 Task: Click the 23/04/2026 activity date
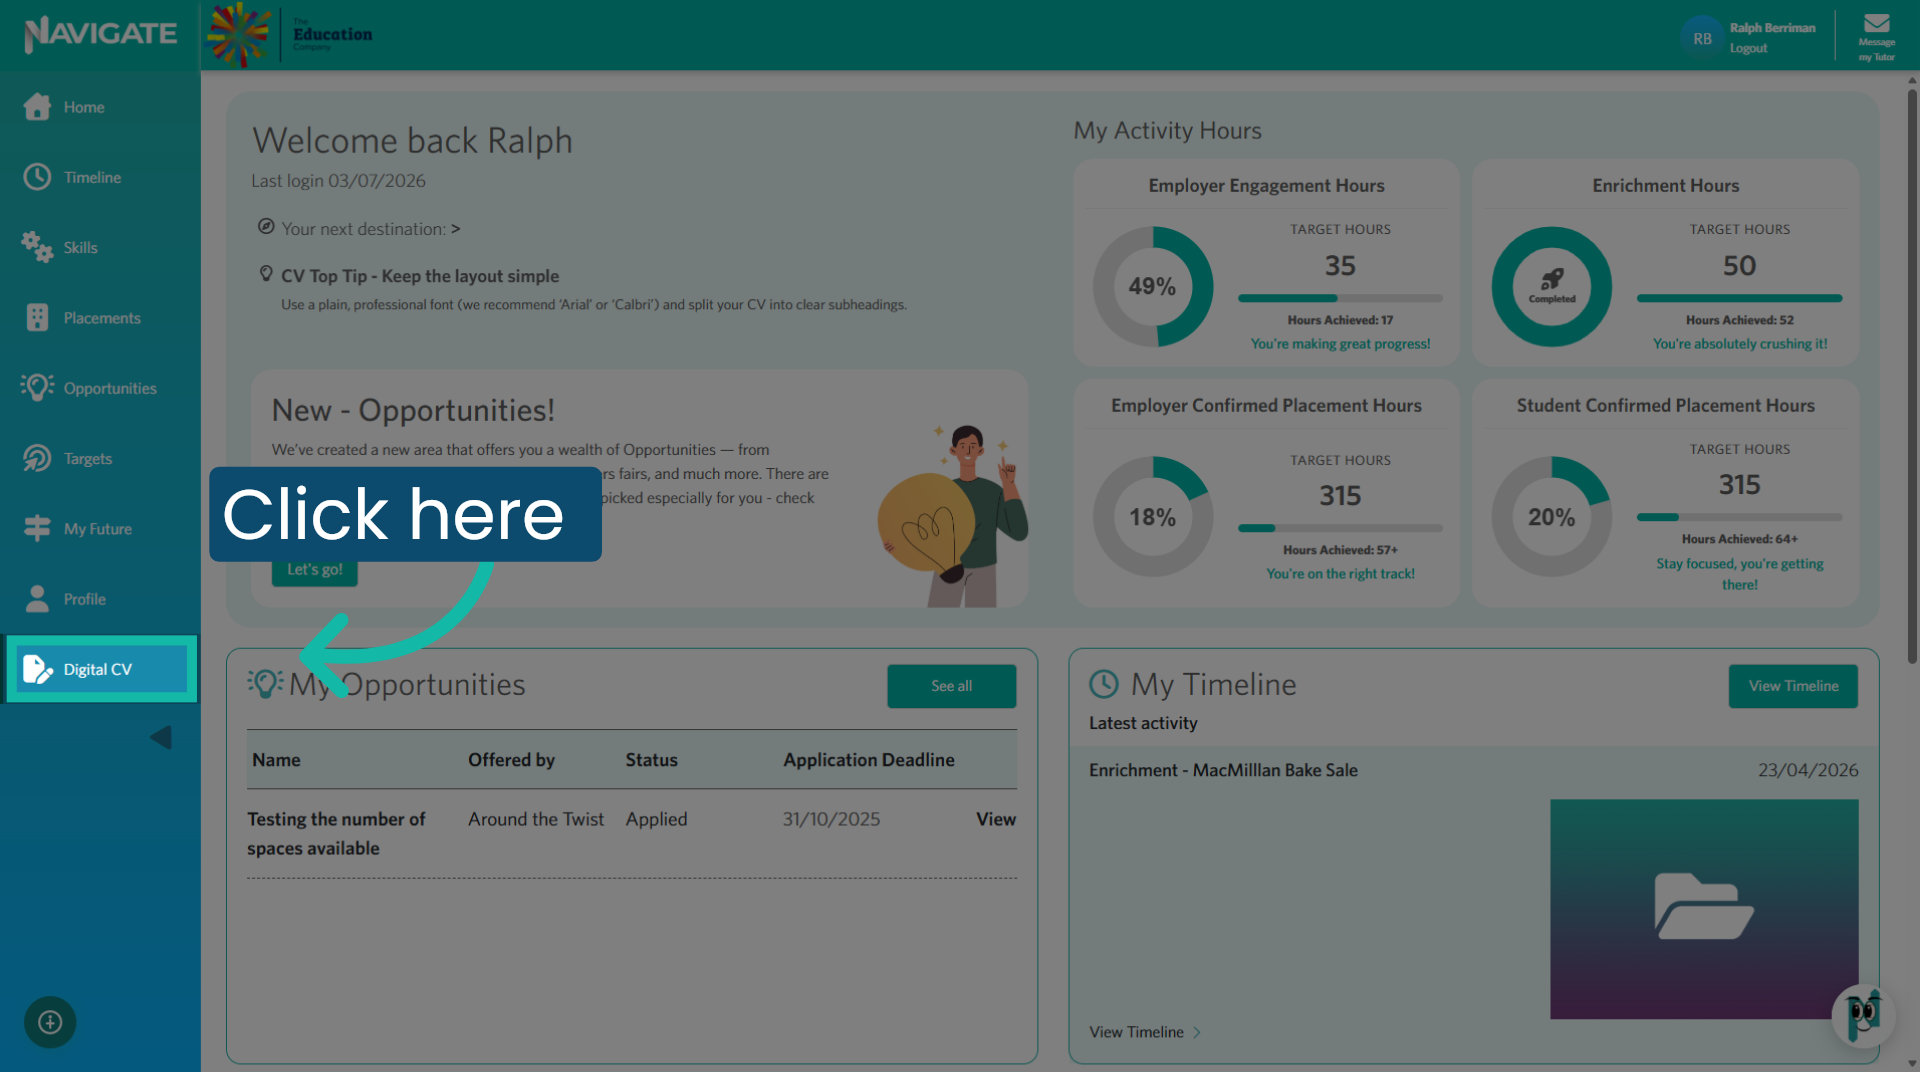pos(1808,770)
